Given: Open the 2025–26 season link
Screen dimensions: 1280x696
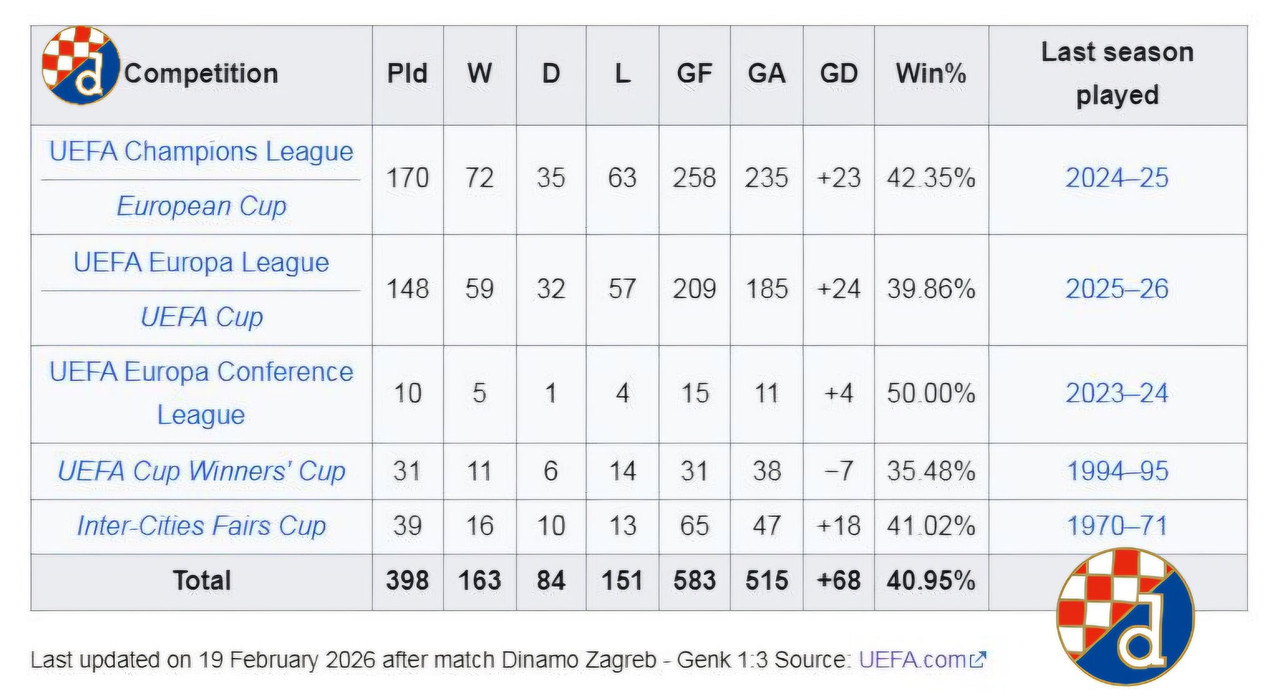Looking at the screenshot, I should tap(1116, 290).
